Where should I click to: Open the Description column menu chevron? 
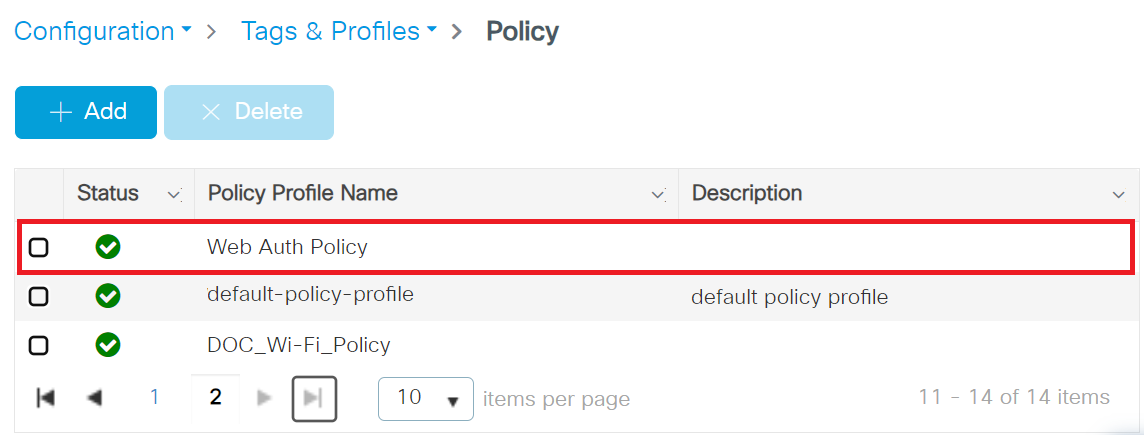tap(1118, 194)
